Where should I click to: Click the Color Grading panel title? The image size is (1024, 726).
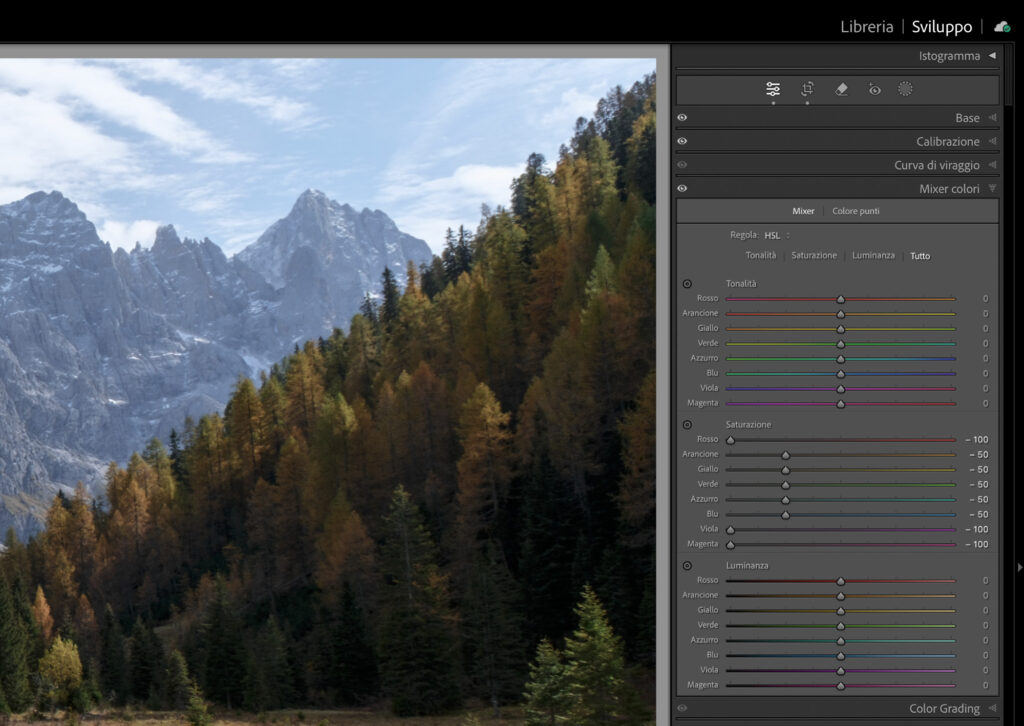click(x=944, y=708)
